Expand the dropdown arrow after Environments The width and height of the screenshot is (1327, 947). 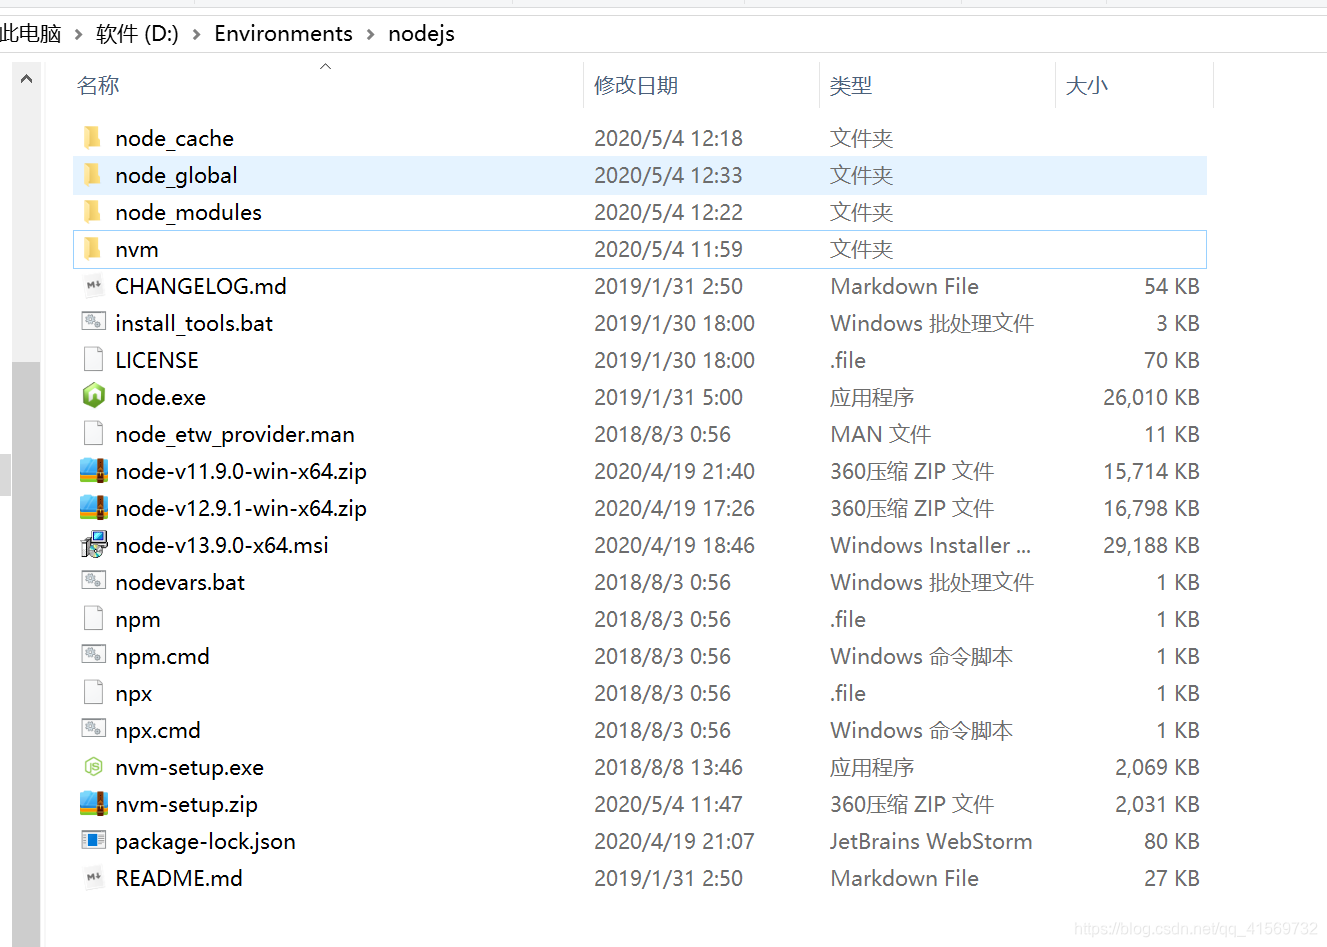(x=370, y=34)
